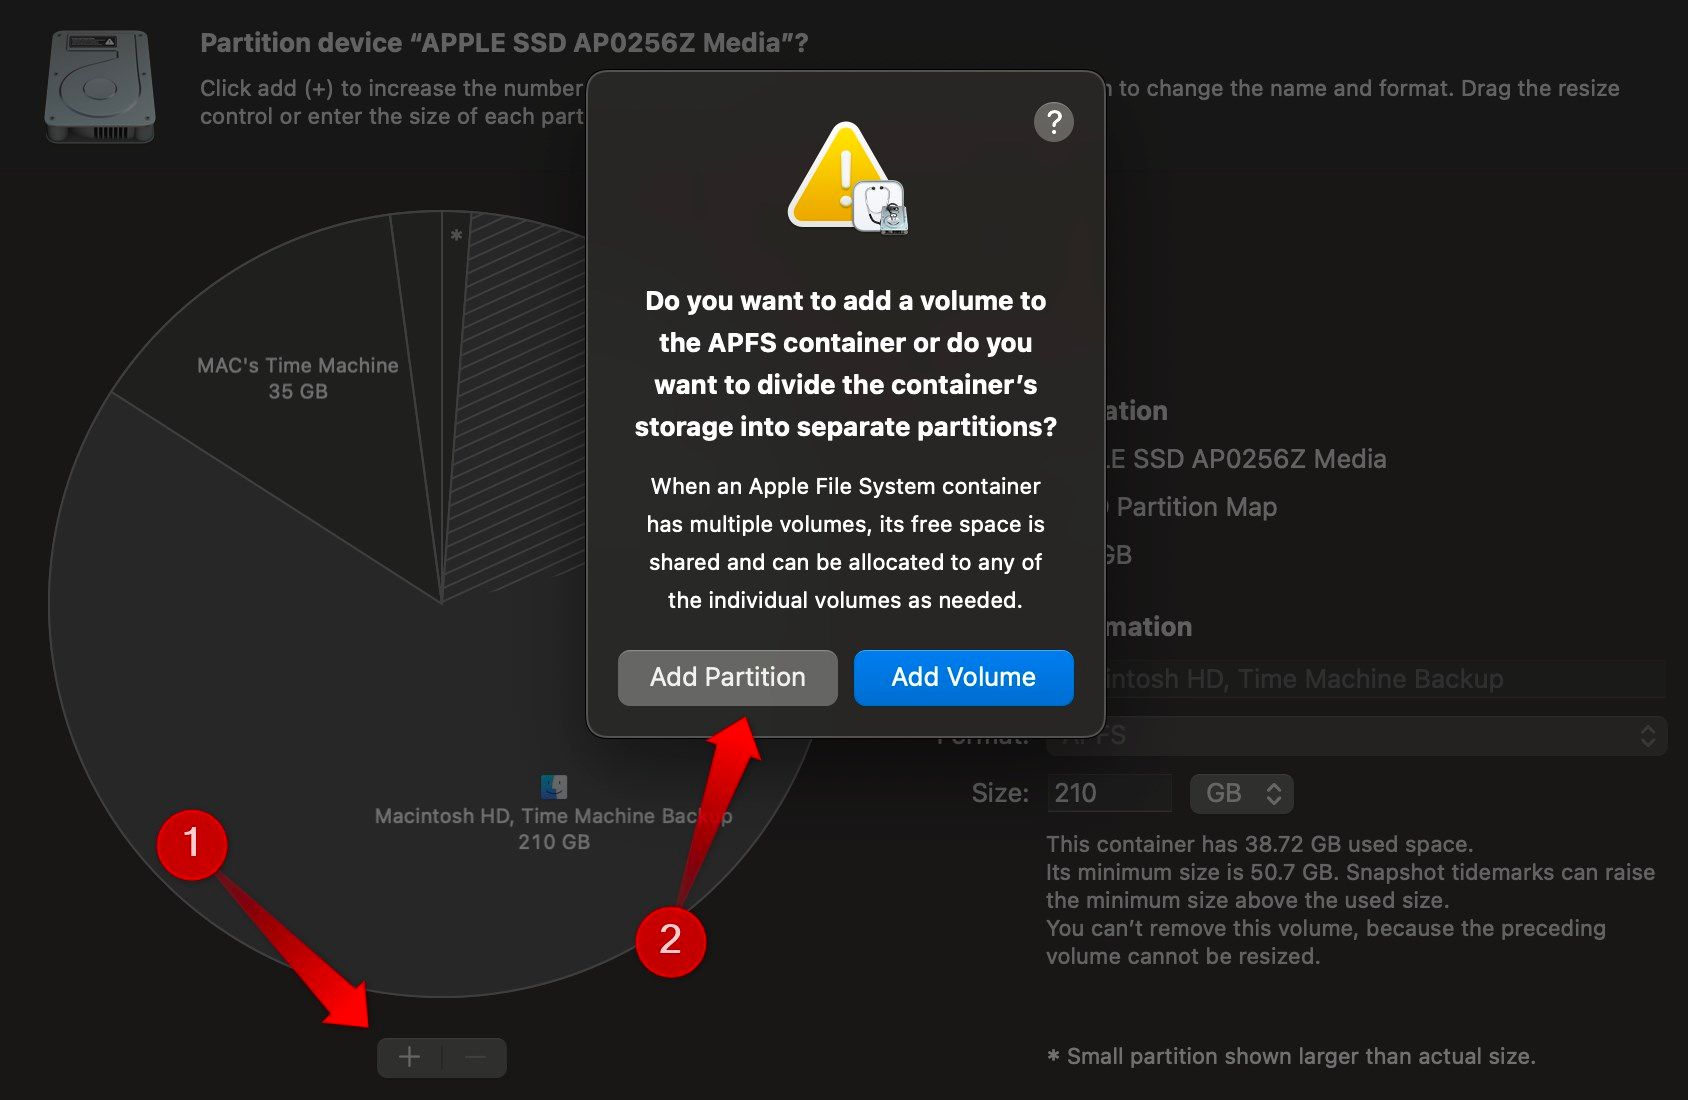
Task: Click 'This container has 38.72 GB used space' text
Action: [1259, 844]
